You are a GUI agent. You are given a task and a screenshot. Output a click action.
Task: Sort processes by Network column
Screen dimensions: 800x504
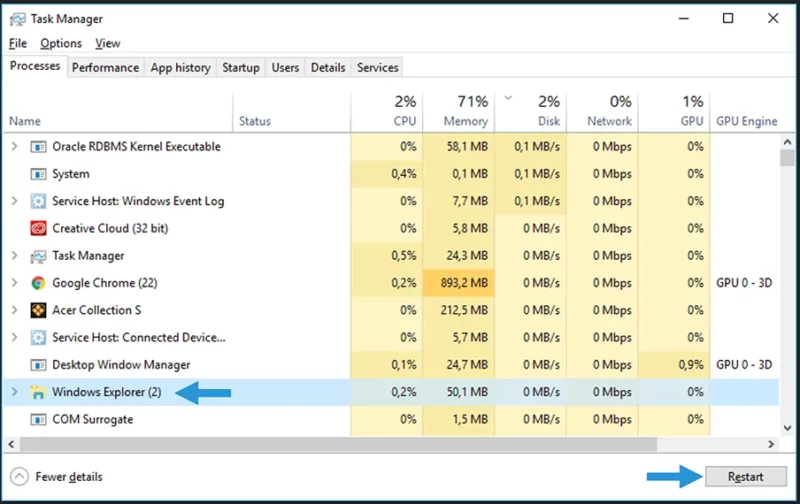pyautogui.click(x=603, y=112)
